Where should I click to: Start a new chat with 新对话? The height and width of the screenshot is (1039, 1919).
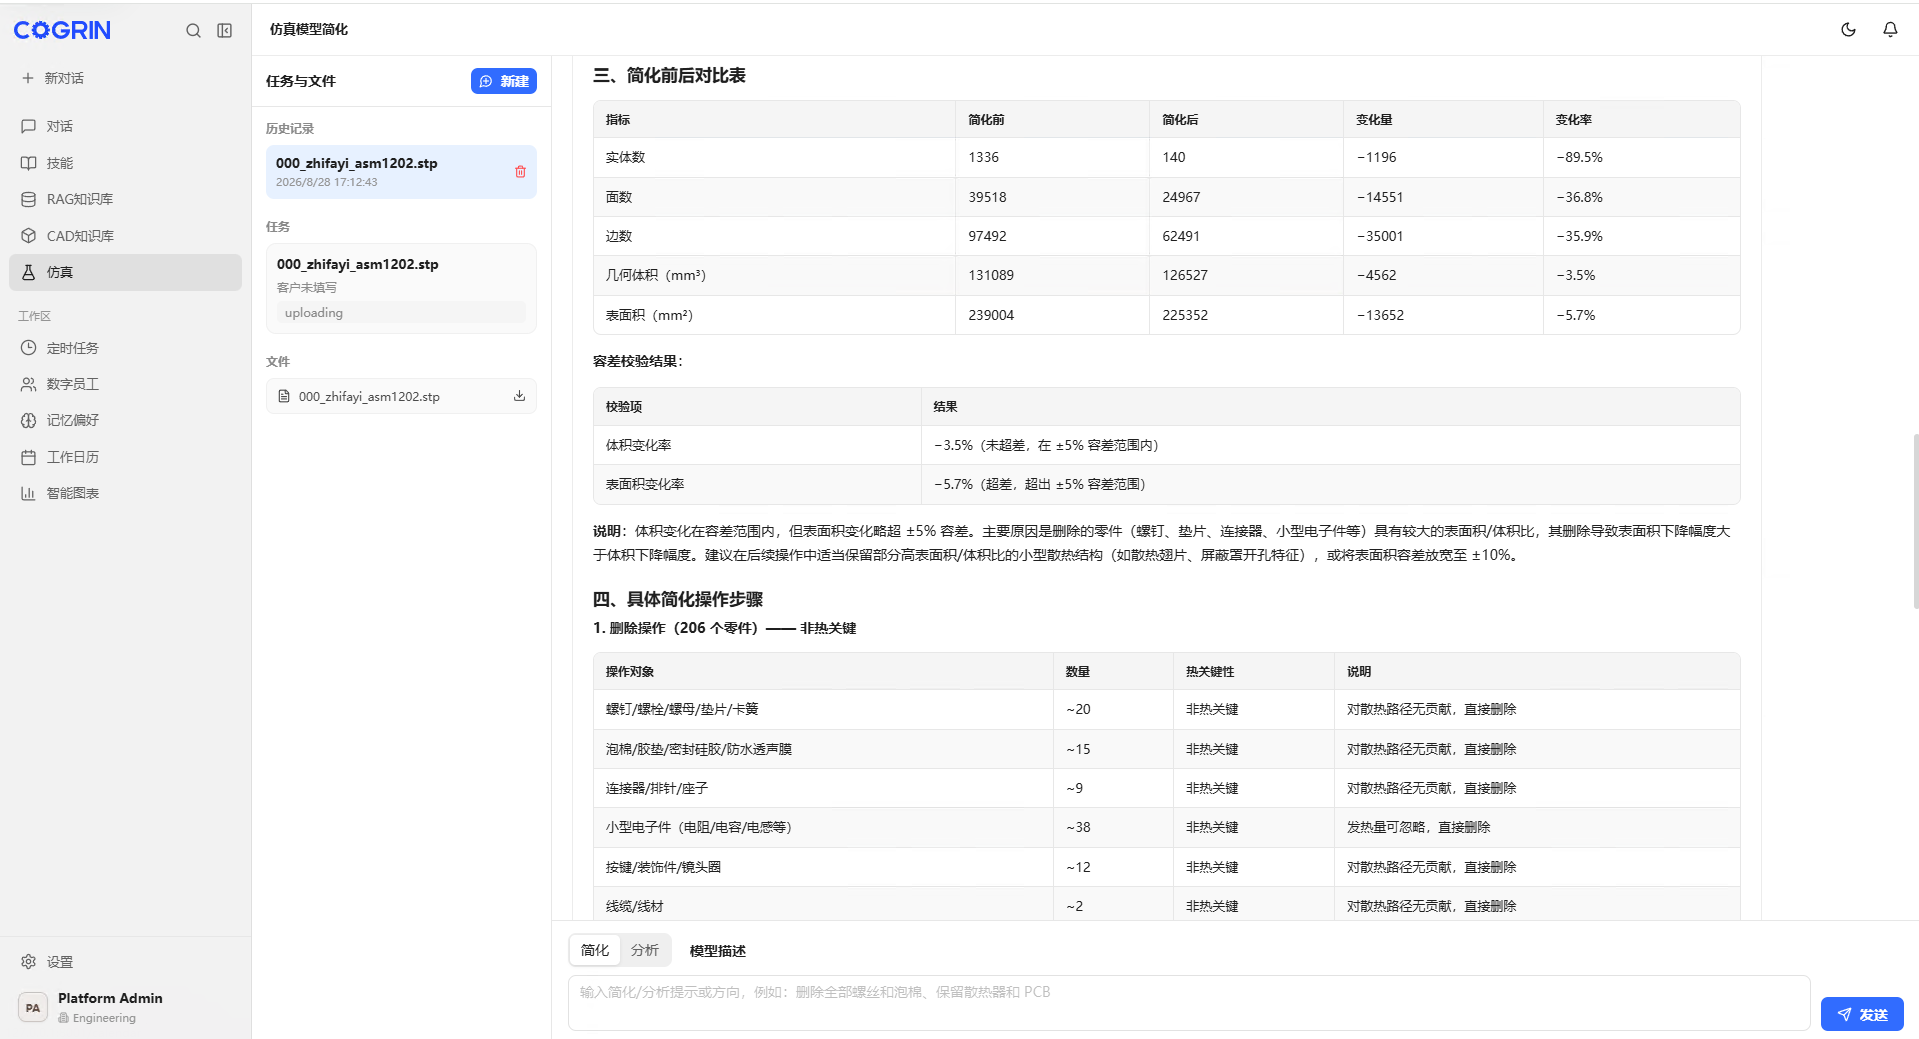[x=54, y=78]
